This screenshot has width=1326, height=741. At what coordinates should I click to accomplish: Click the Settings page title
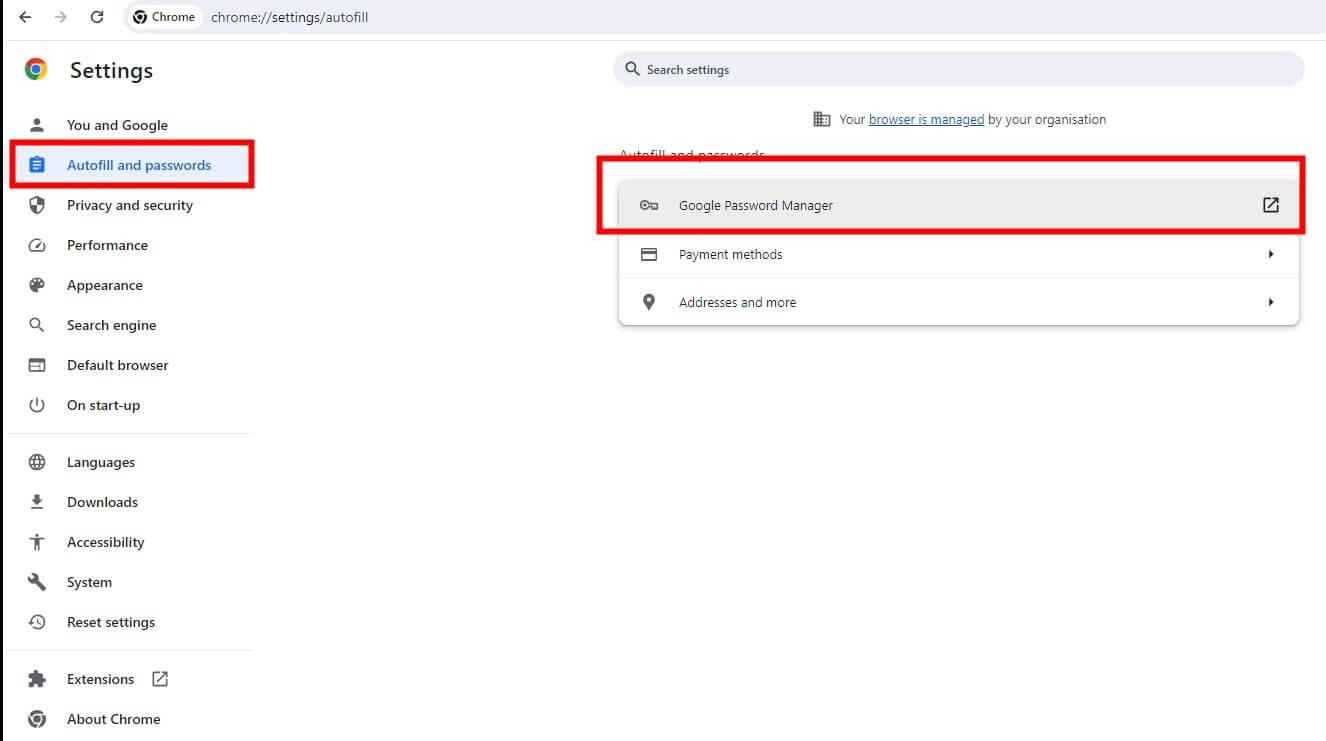point(111,70)
